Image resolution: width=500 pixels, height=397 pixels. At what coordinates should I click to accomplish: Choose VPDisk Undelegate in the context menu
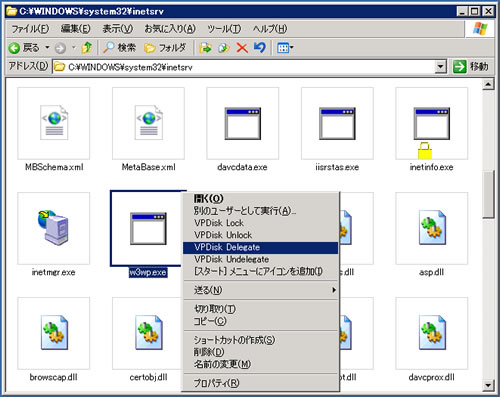(x=260, y=259)
